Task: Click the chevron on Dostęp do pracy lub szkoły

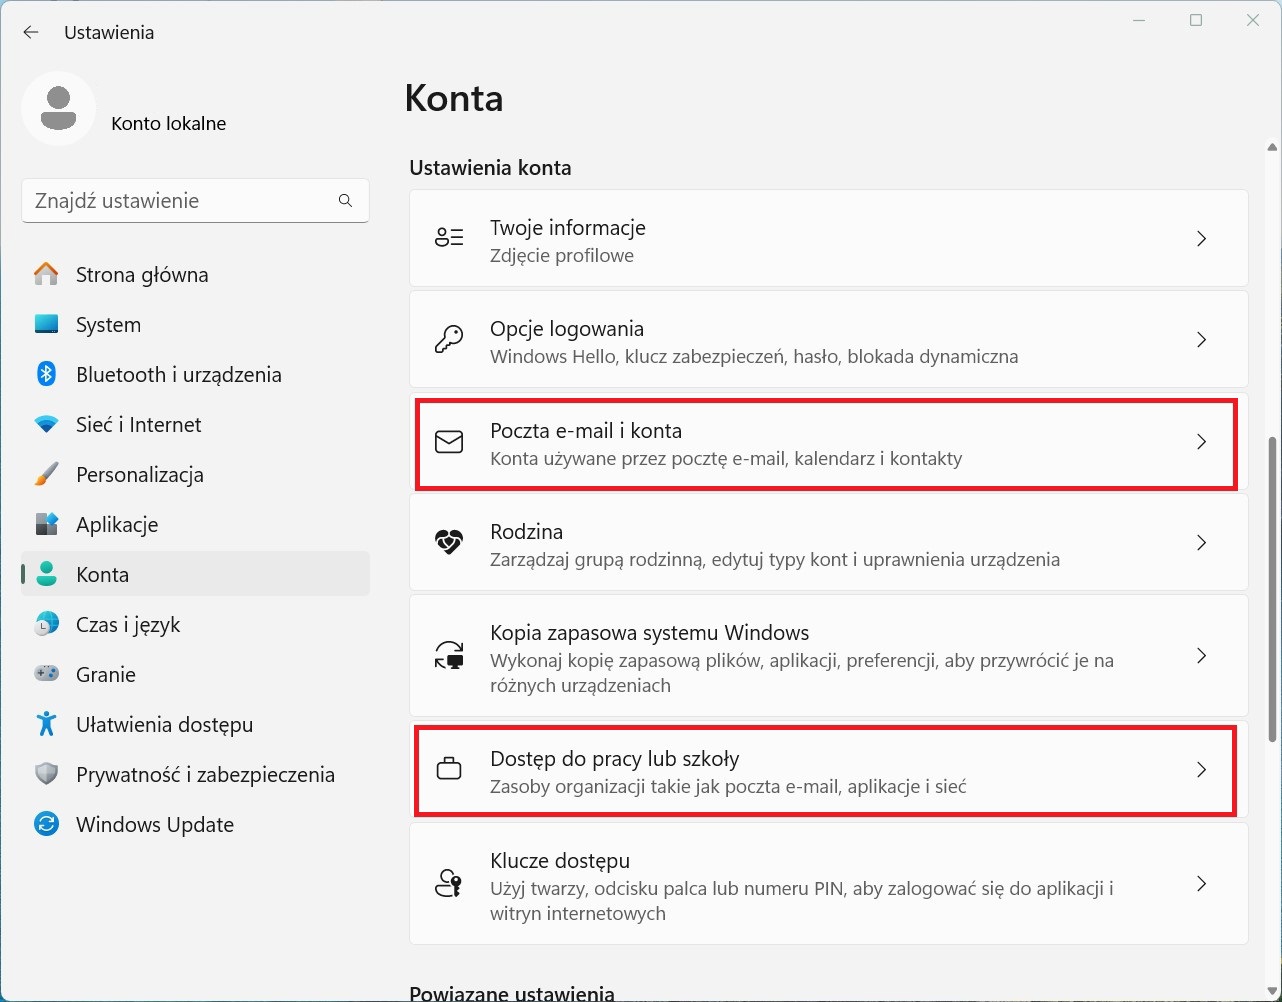Action: [x=1202, y=770]
